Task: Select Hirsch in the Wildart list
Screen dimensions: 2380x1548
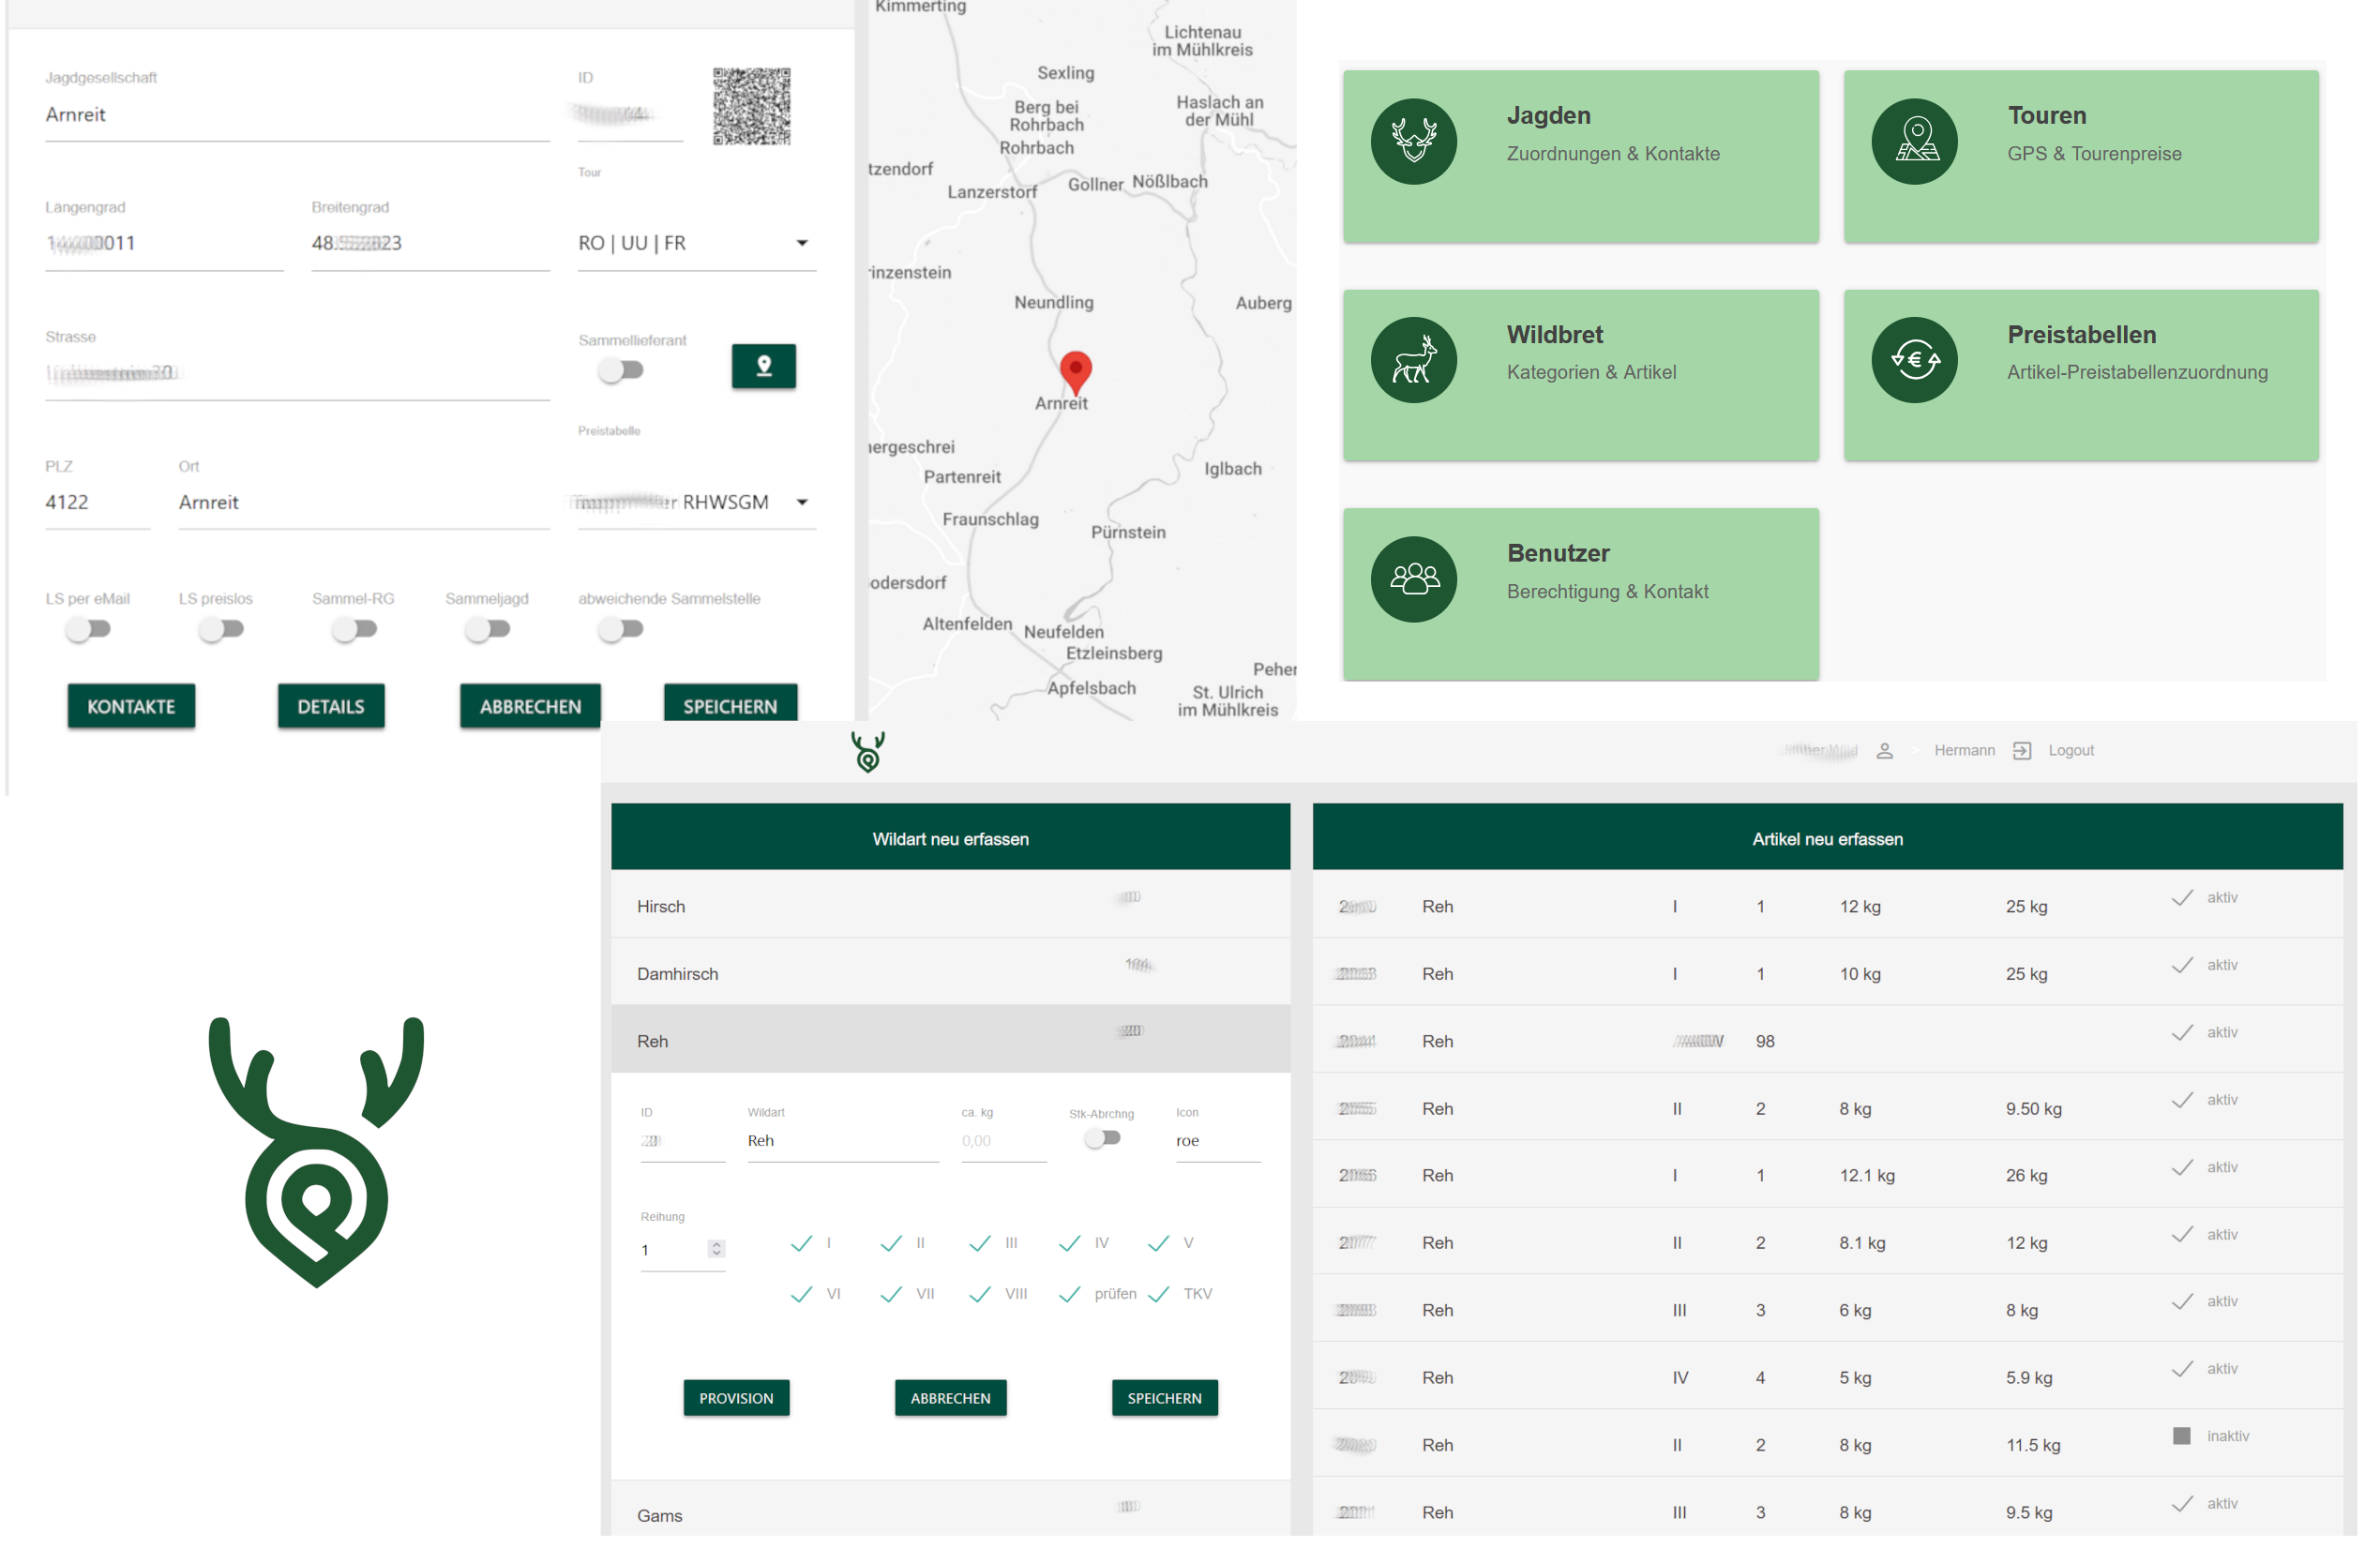Action: point(661,906)
